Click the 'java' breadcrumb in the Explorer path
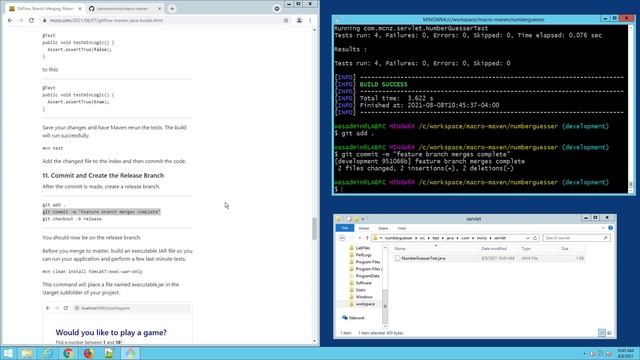This screenshot has width=640, height=360. (450, 238)
